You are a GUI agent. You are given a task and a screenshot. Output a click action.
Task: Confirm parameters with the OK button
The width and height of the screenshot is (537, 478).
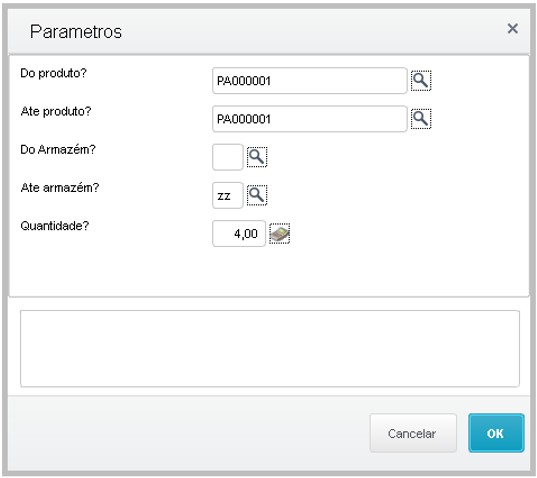496,433
